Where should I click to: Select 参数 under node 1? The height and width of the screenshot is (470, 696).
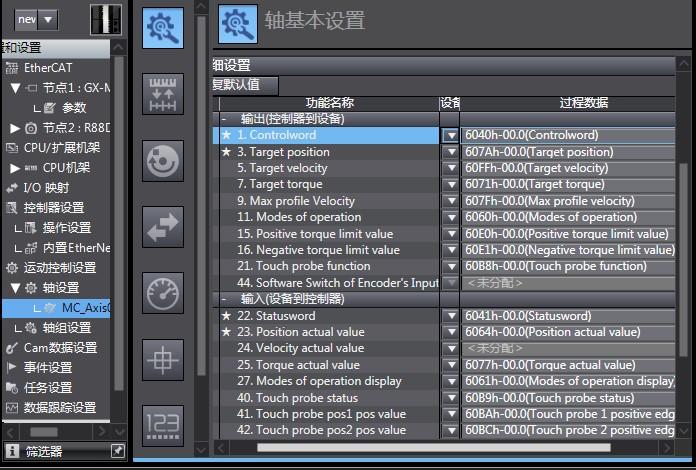click(74, 108)
